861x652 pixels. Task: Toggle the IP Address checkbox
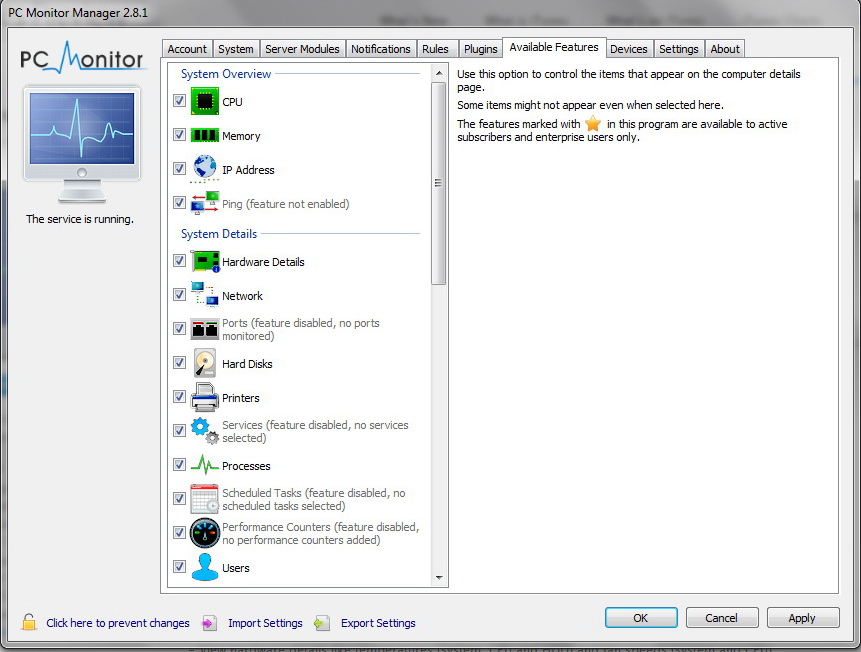tap(179, 169)
